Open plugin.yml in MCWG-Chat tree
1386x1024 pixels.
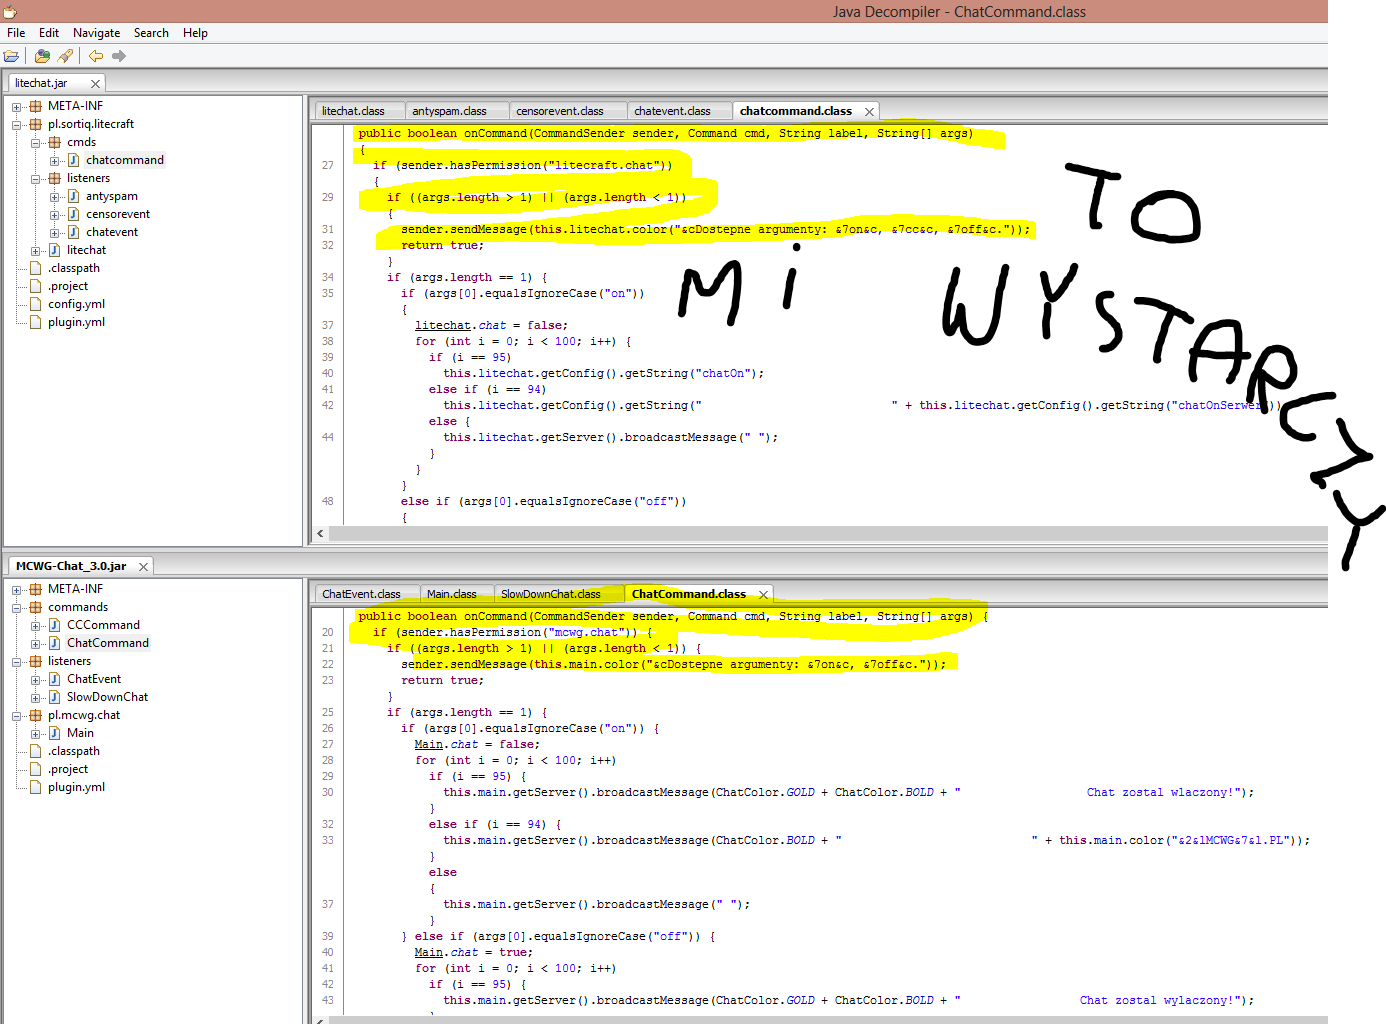tap(76, 787)
